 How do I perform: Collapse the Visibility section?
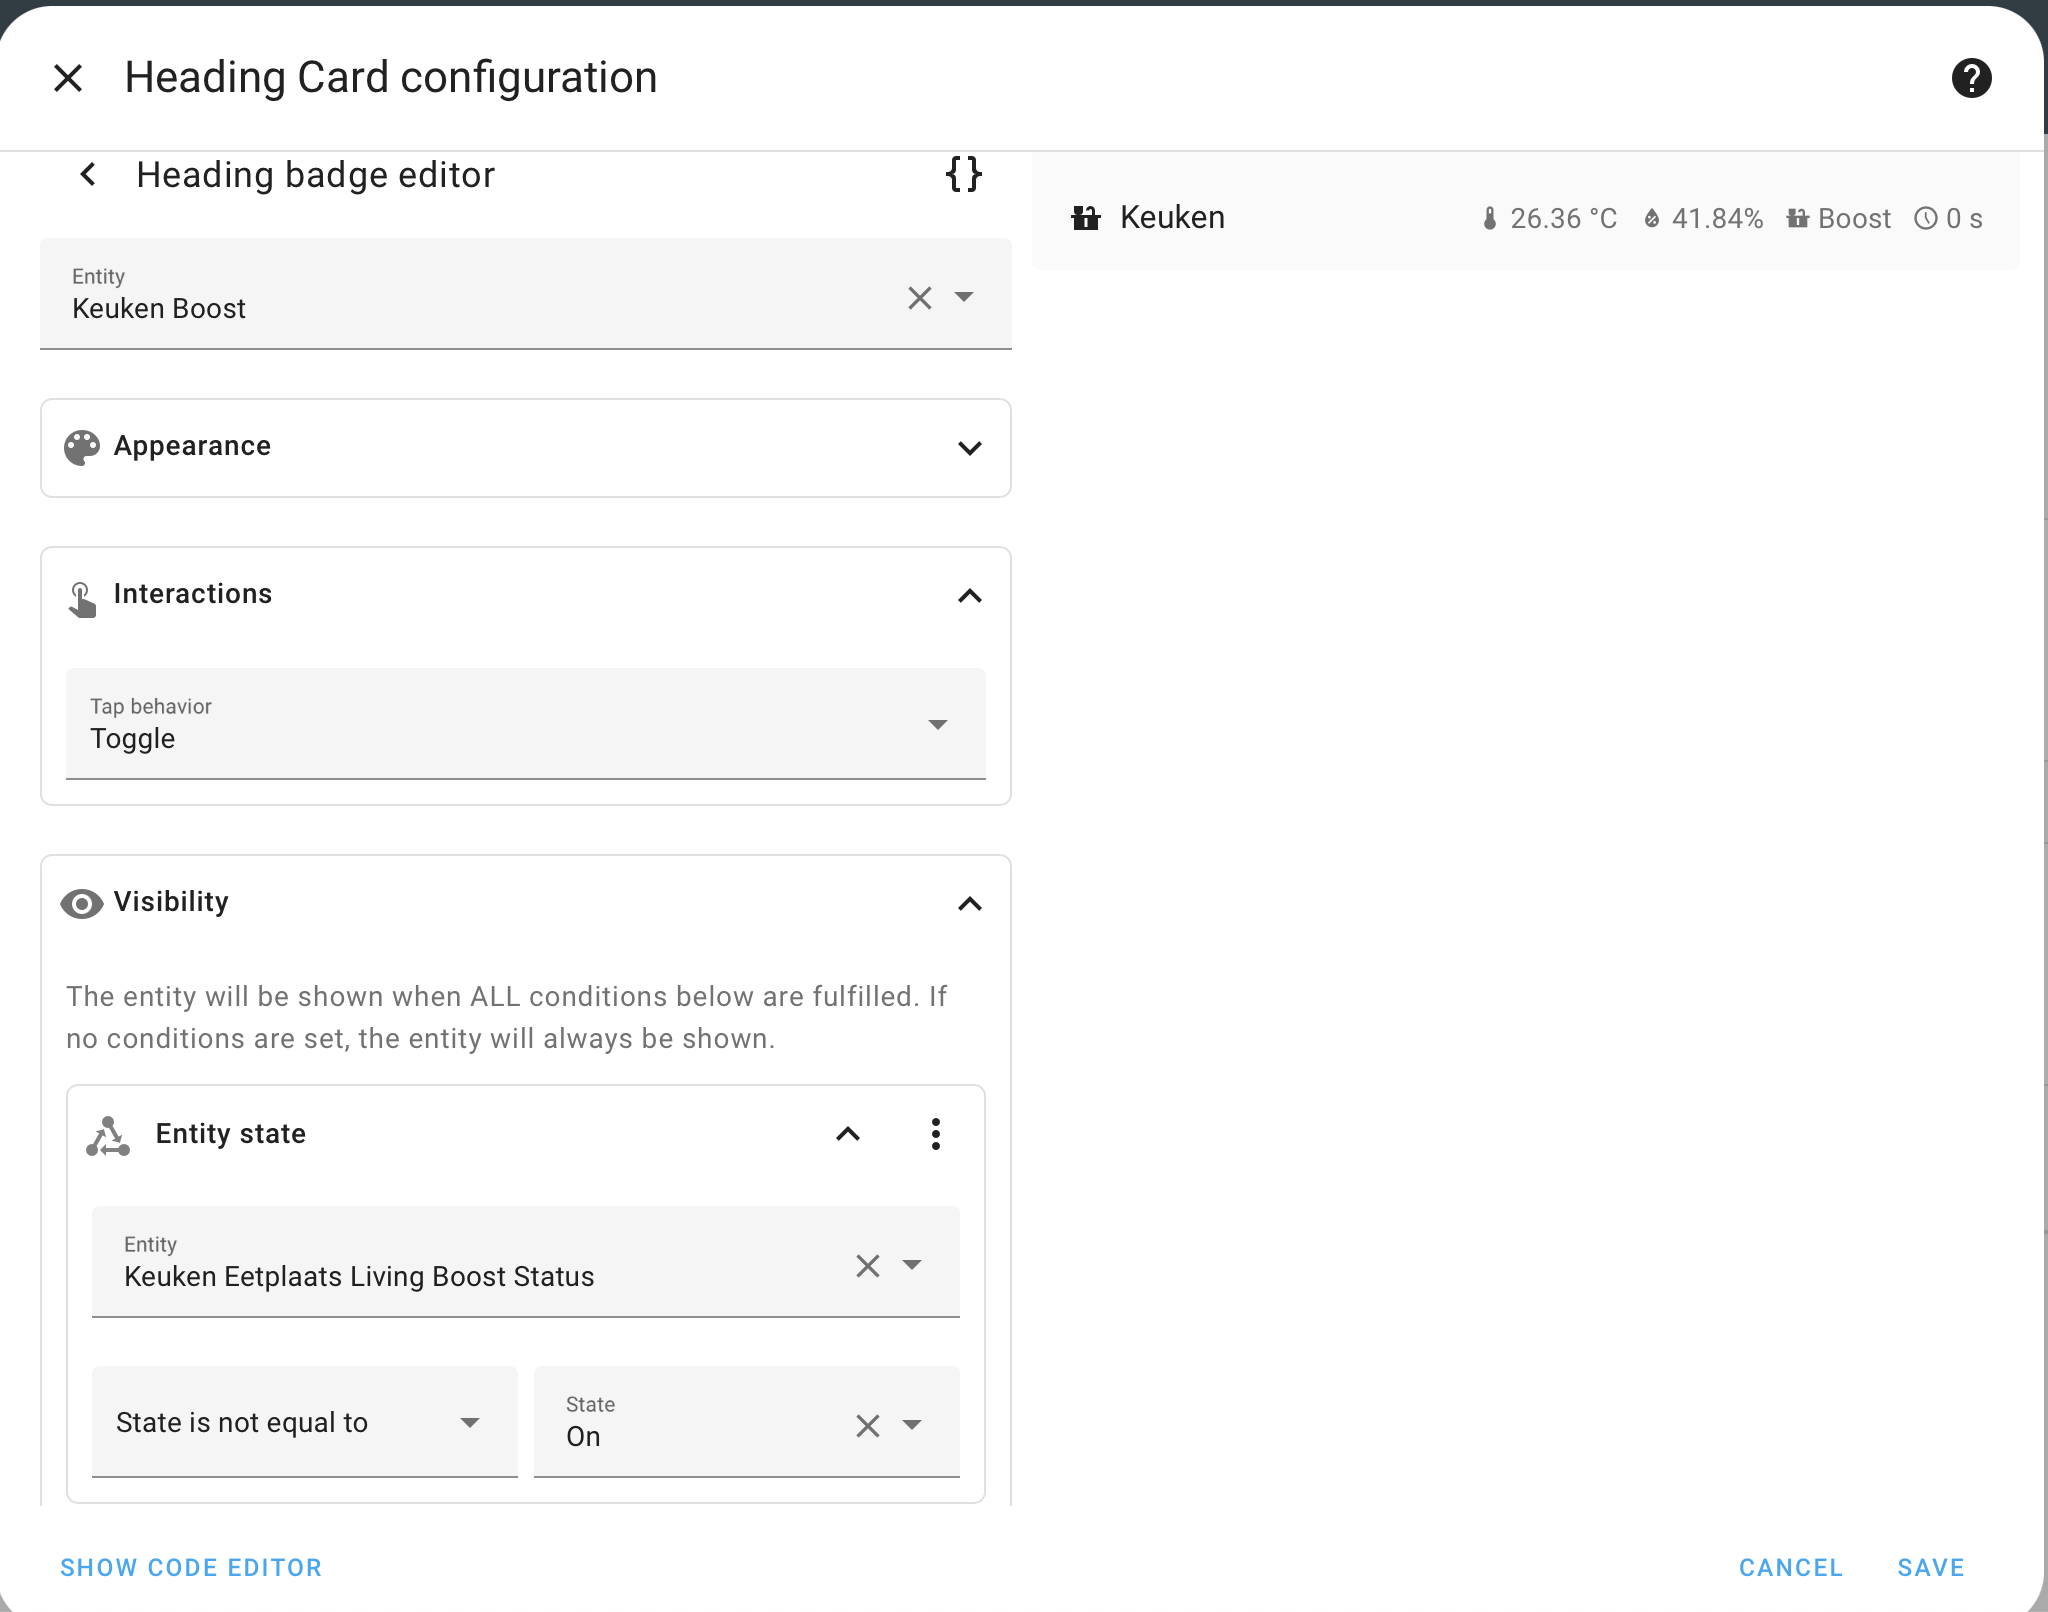tap(969, 904)
